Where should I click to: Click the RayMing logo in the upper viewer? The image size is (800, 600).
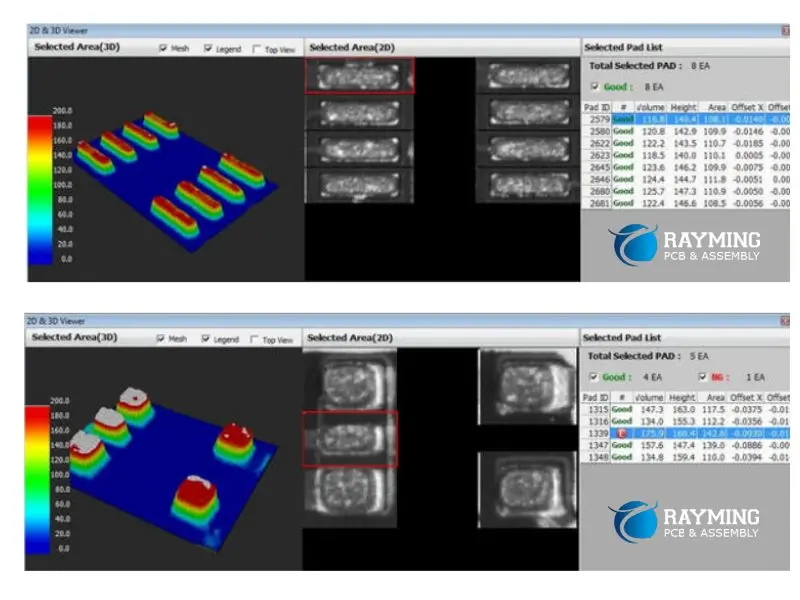pos(684,244)
